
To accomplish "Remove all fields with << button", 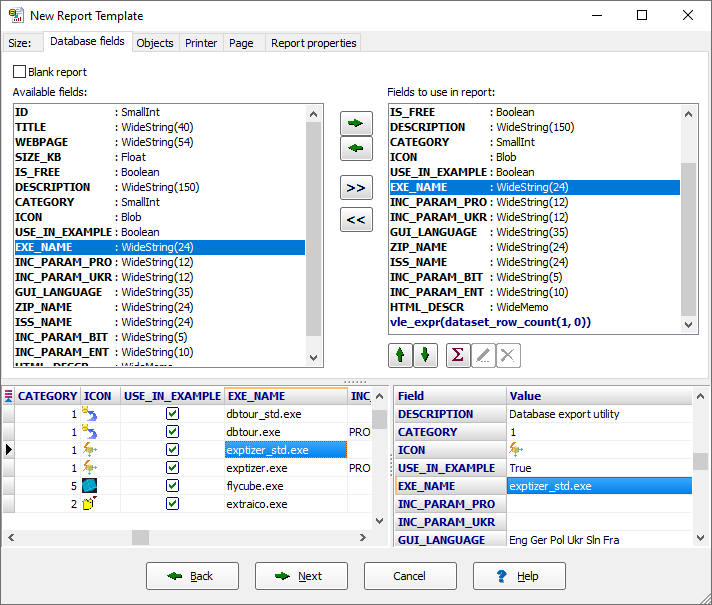I will point(356,219).
